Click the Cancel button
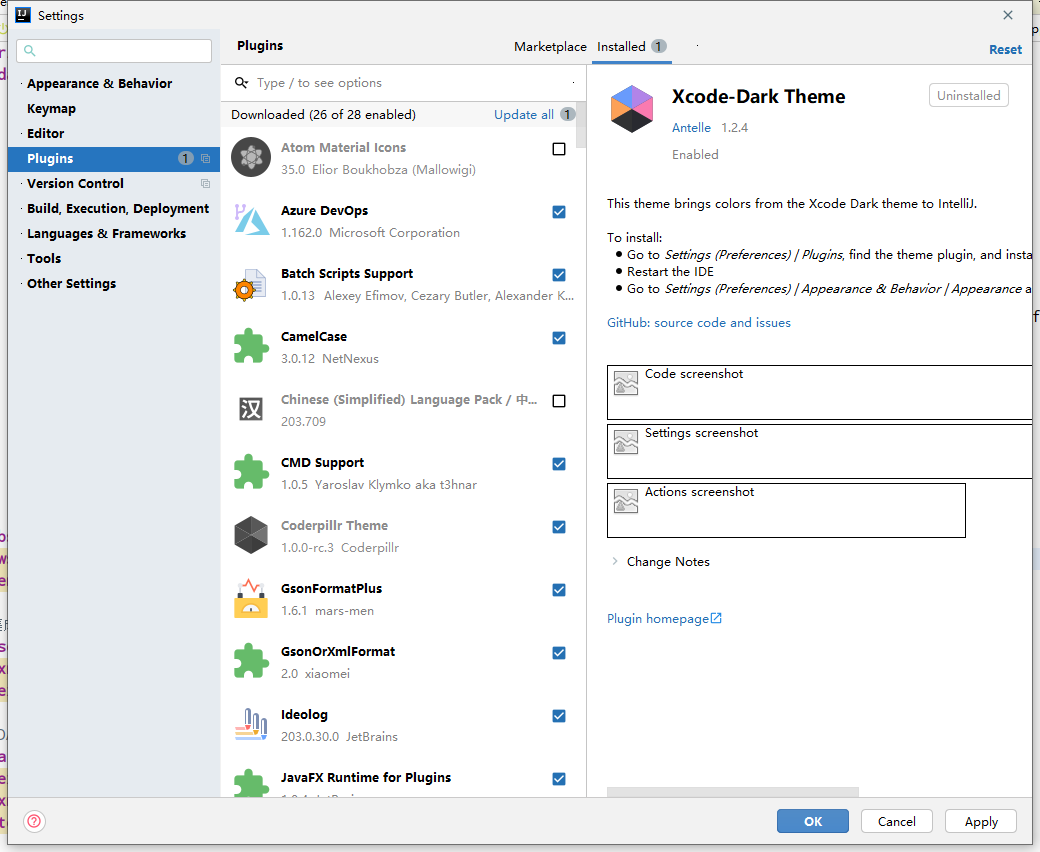 point(897,821)
